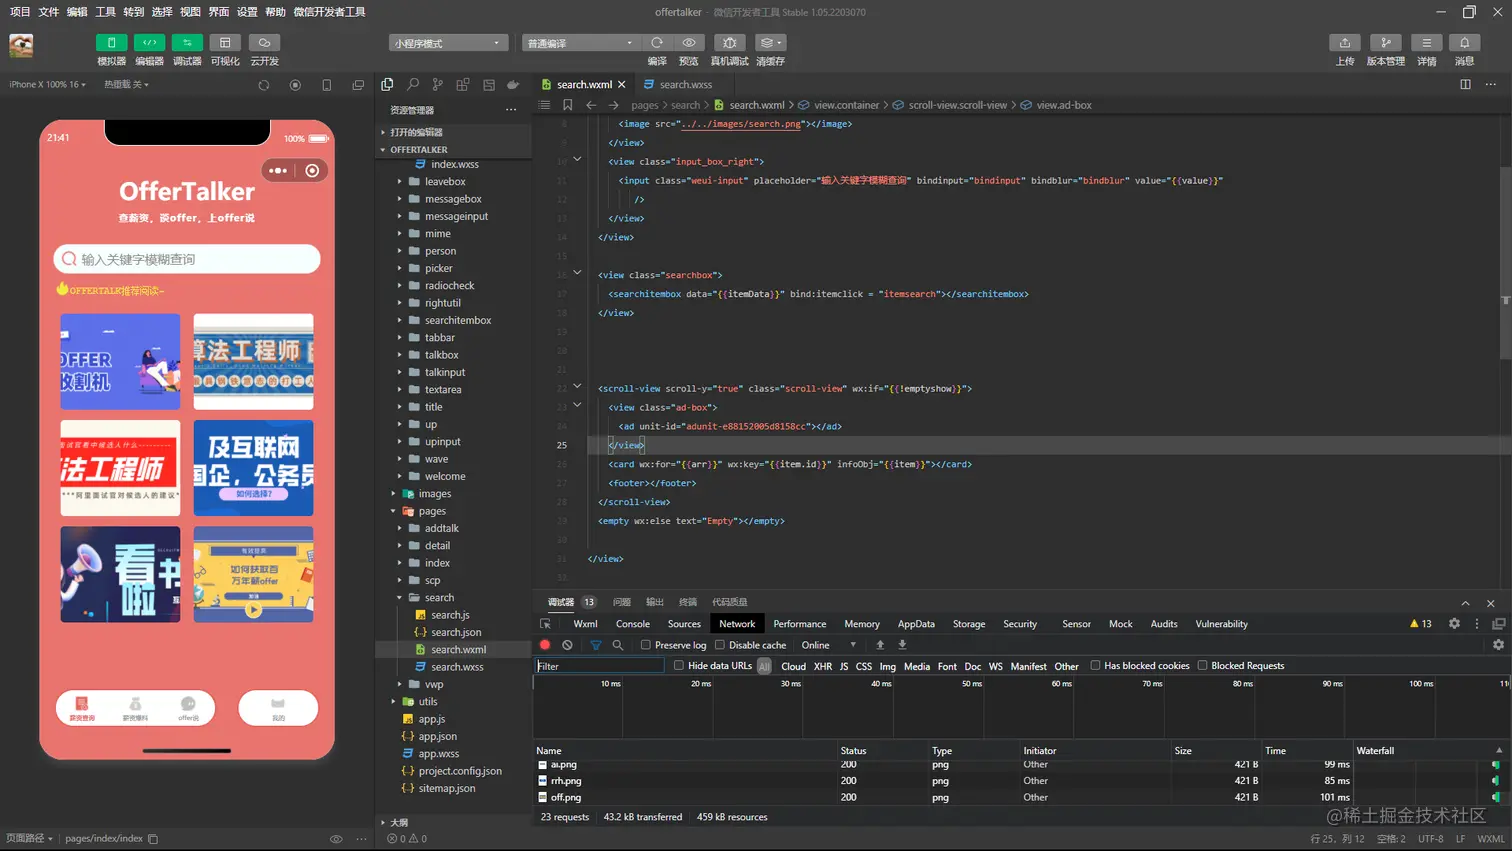Toggle the code Editor panel icon
Image resolution: width=1512 pixels, height=851 pixels.
point(149,43)
